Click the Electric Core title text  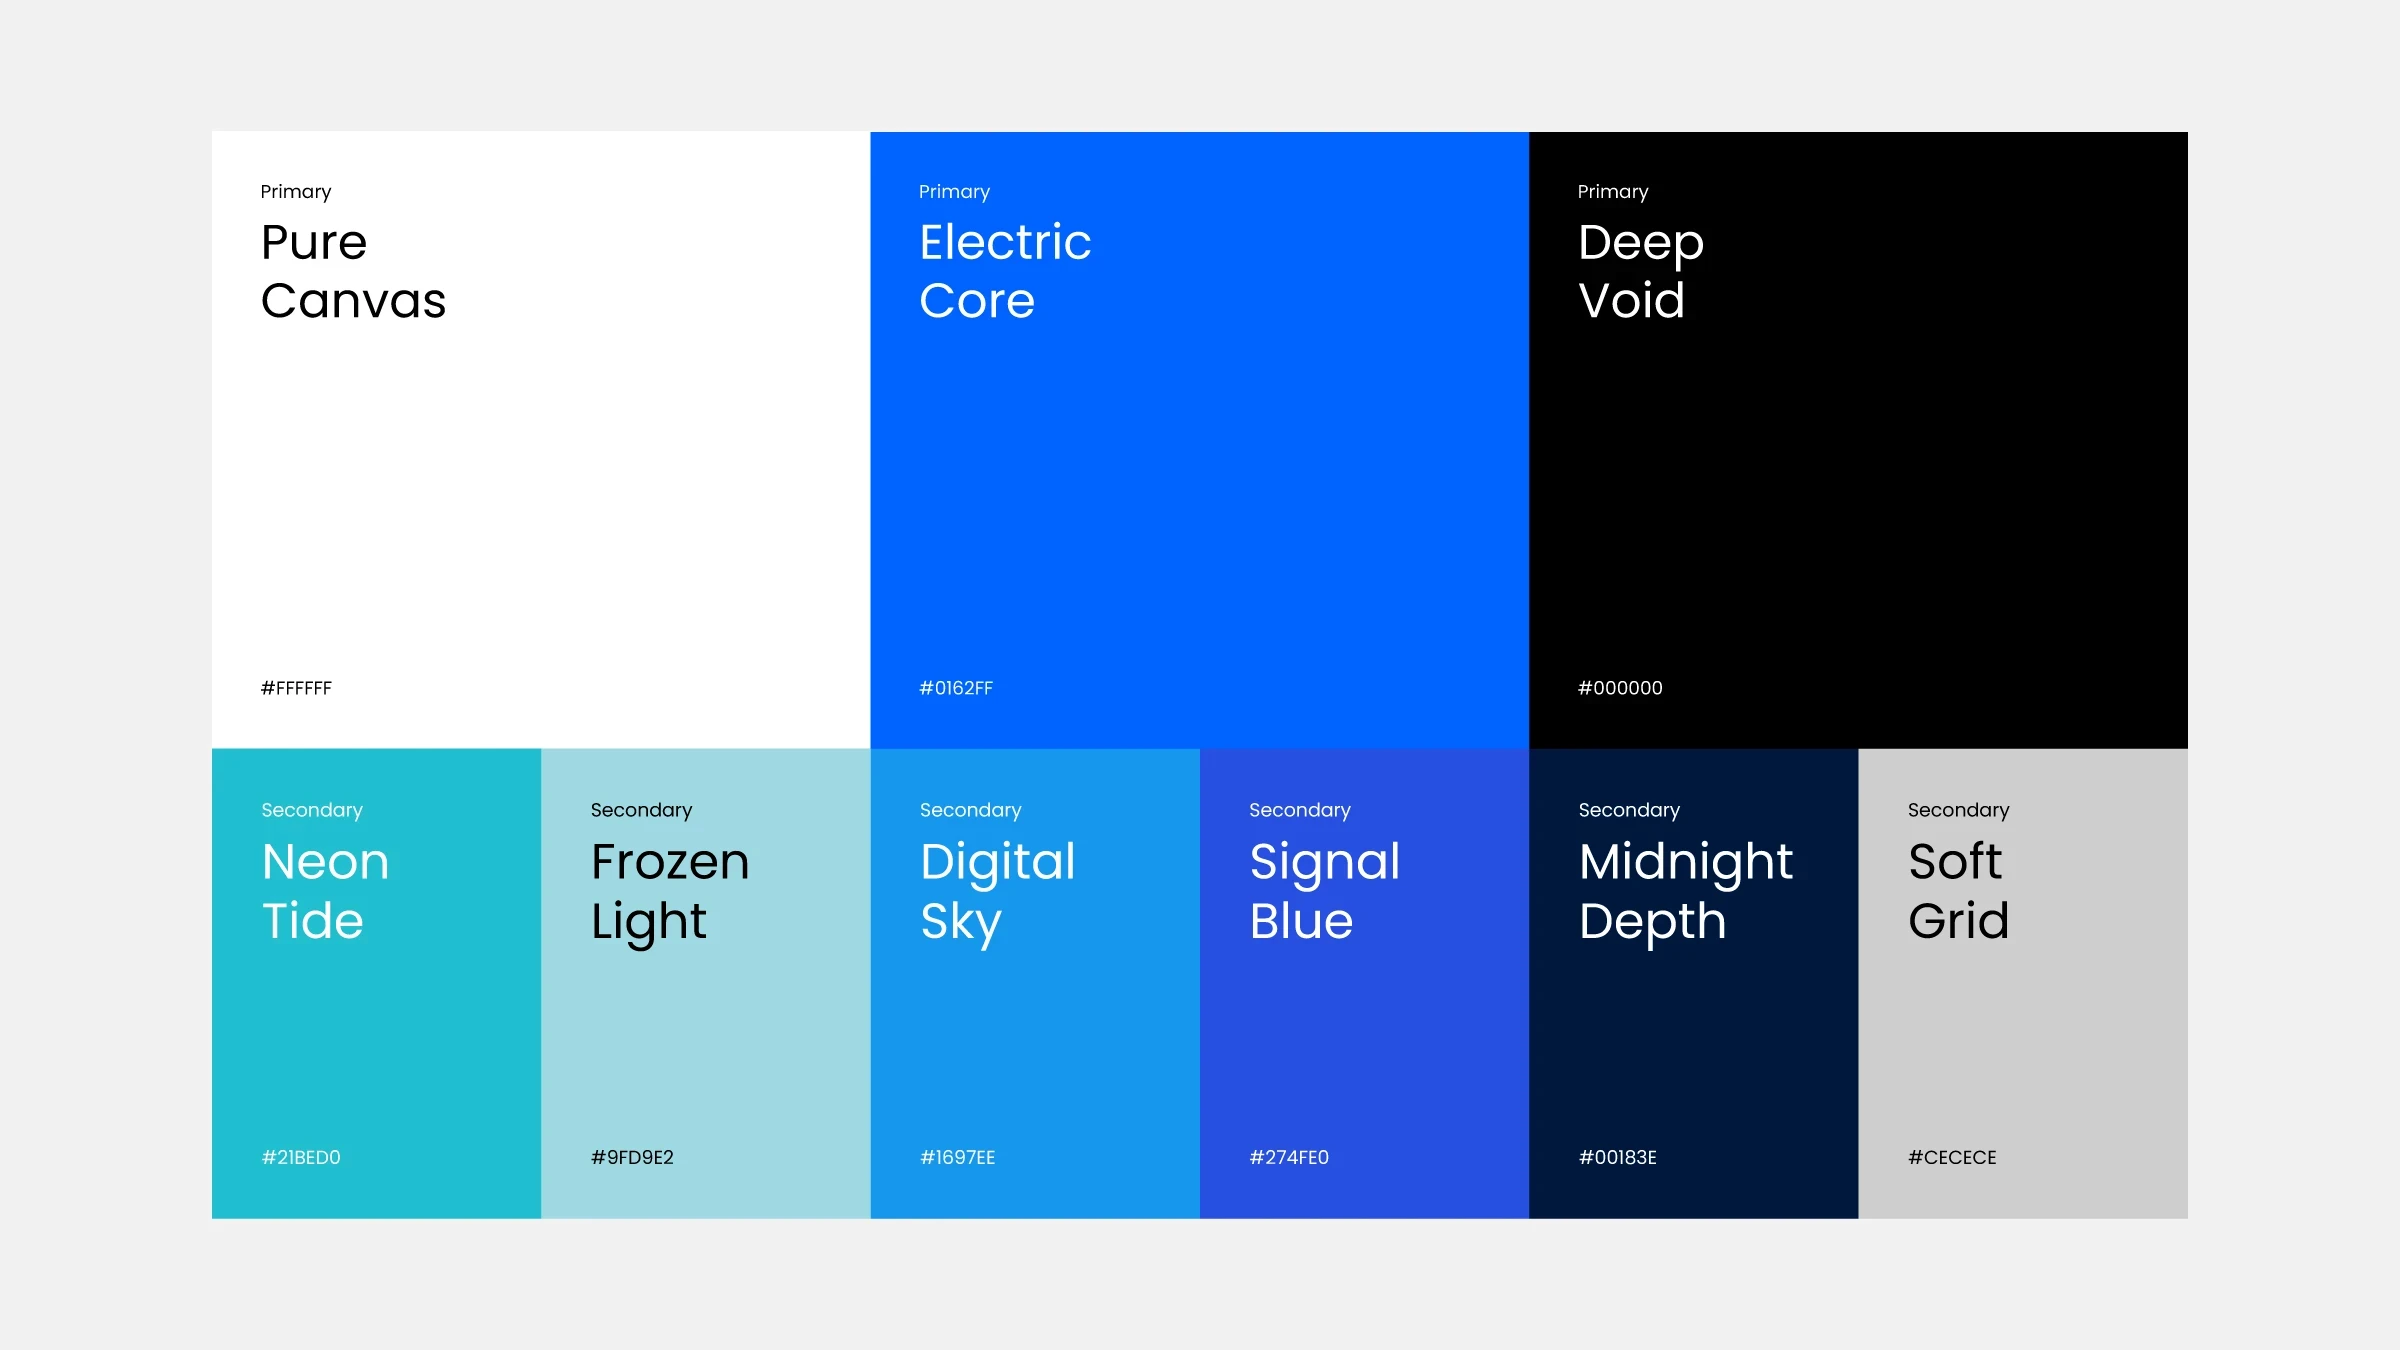pyautogui.click(x=1005, y=270)
